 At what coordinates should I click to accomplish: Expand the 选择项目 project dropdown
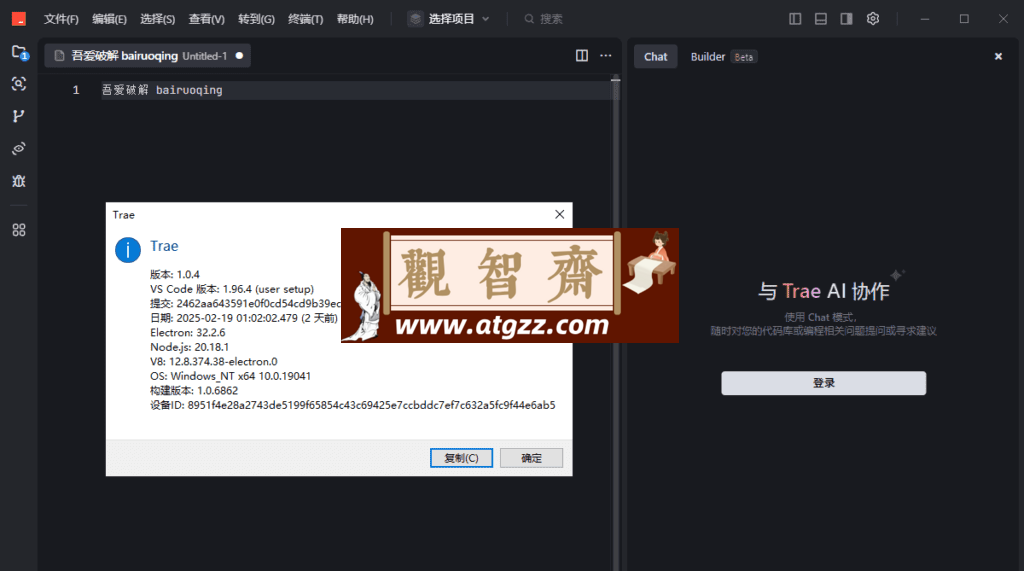point(449,19)
